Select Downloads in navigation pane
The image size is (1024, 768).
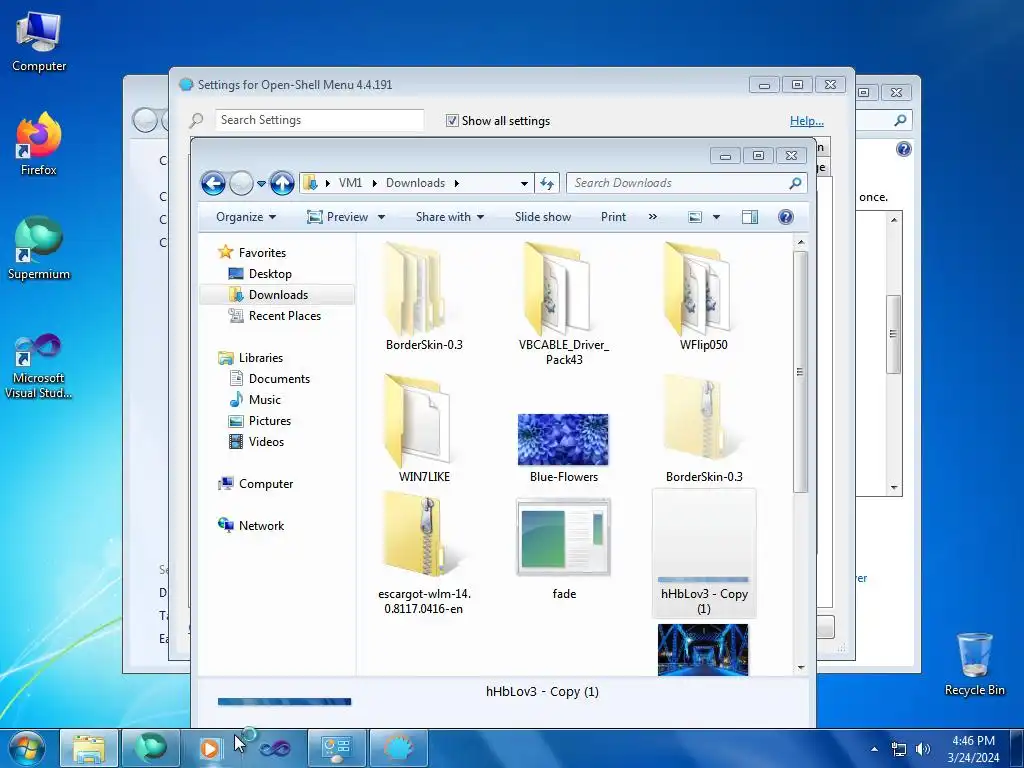278,295
